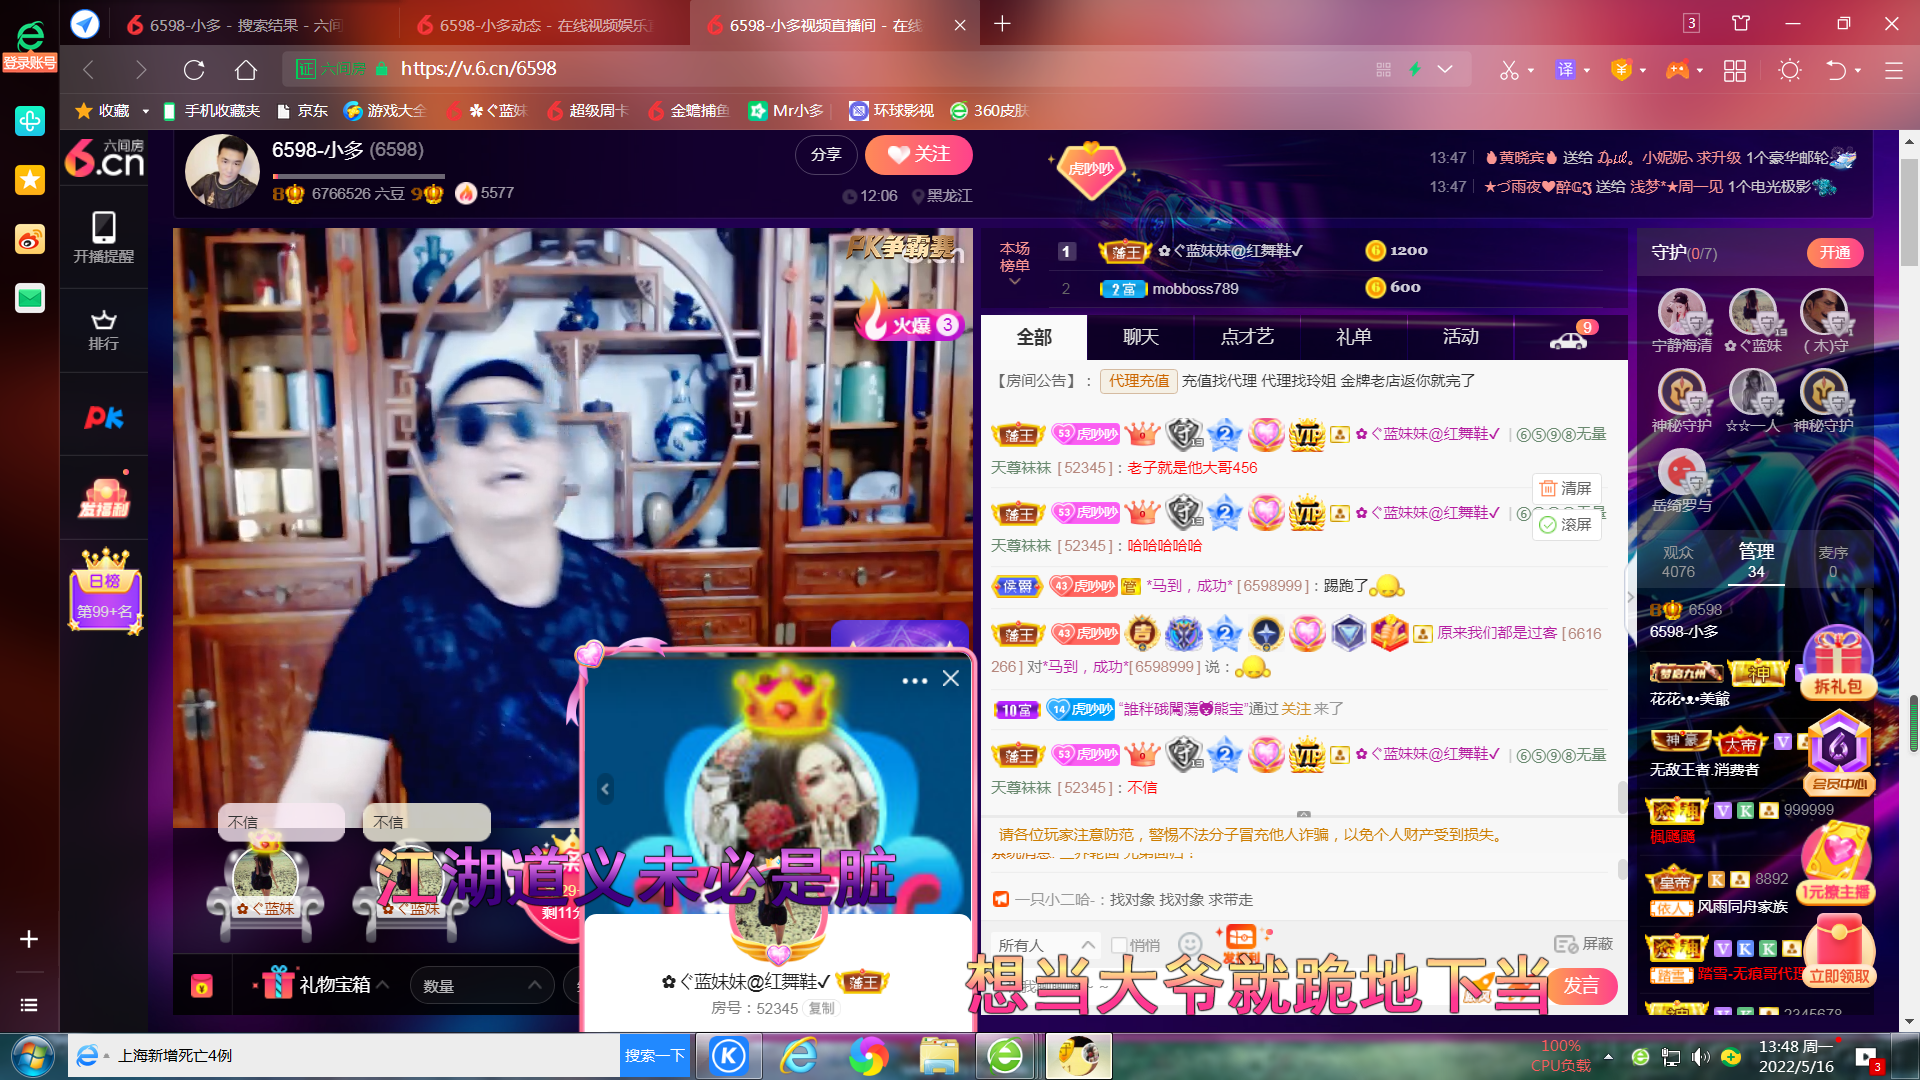Toggle the 悄悄 whisper checkbox

pos(1118,945)
